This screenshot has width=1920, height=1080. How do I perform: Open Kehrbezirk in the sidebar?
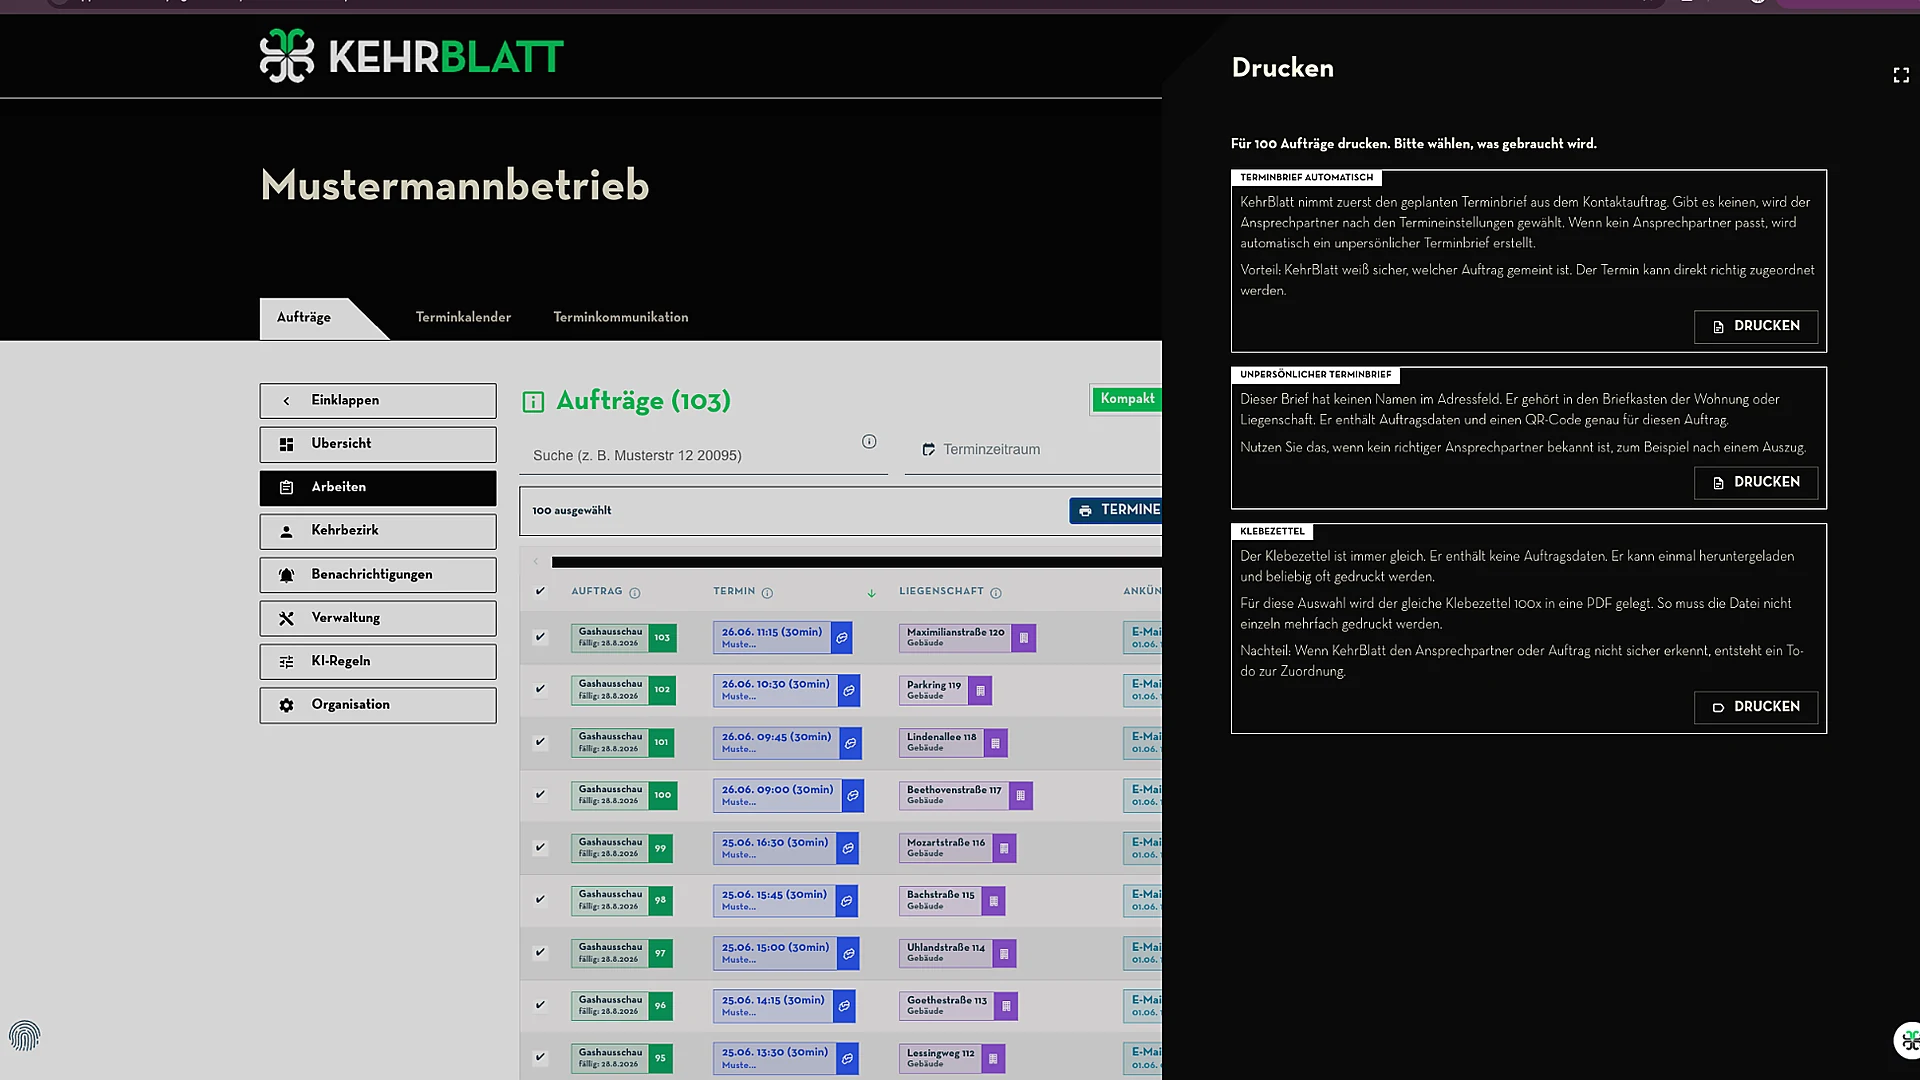click(378, 531)
